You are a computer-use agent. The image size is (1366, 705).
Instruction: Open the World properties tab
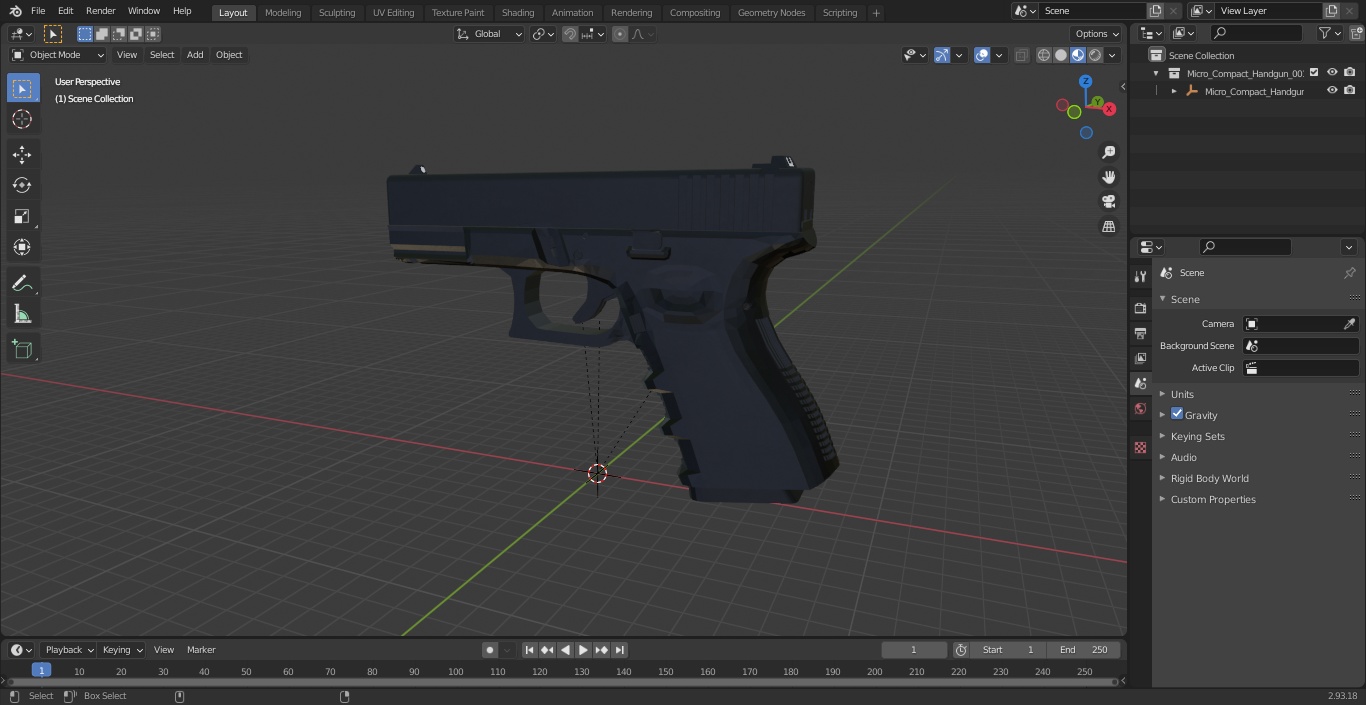(x=1140, y=408)
